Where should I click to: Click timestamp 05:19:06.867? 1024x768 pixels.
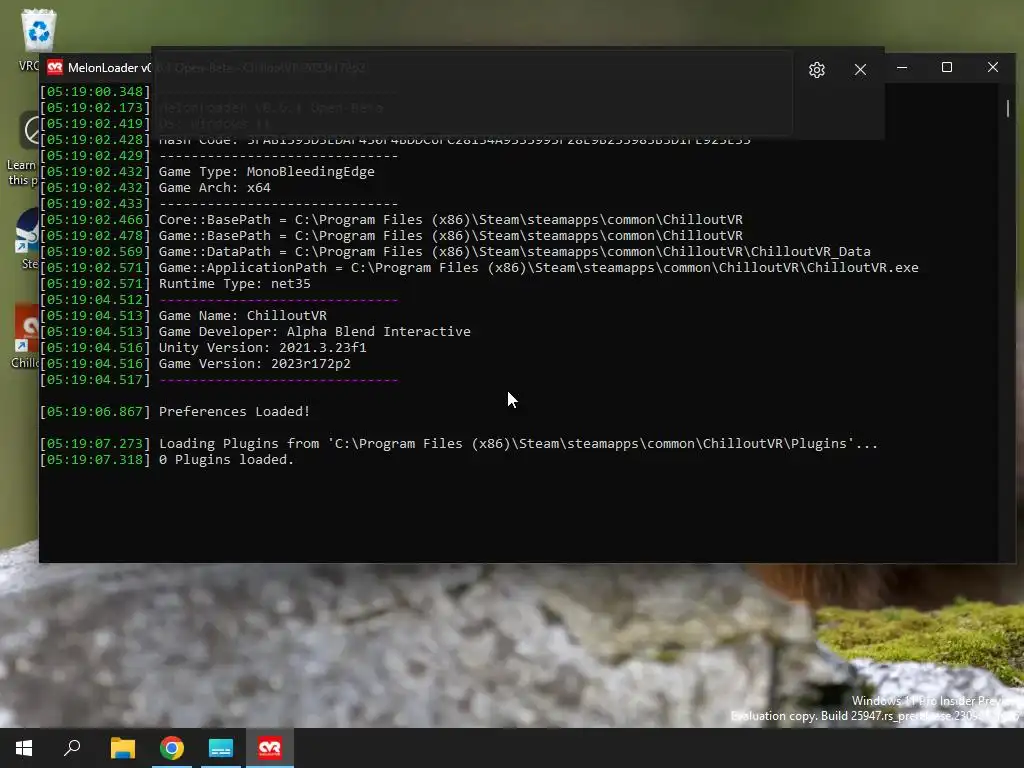pos(95,412)
